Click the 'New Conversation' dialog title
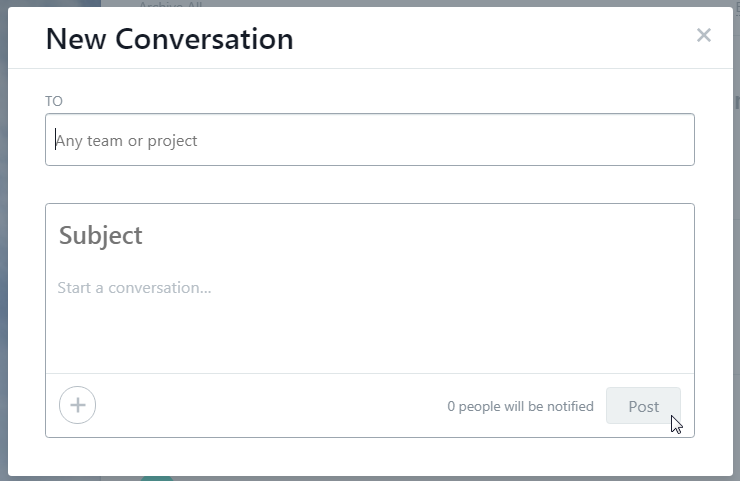740x481 pixels. (x=170, y=39)
